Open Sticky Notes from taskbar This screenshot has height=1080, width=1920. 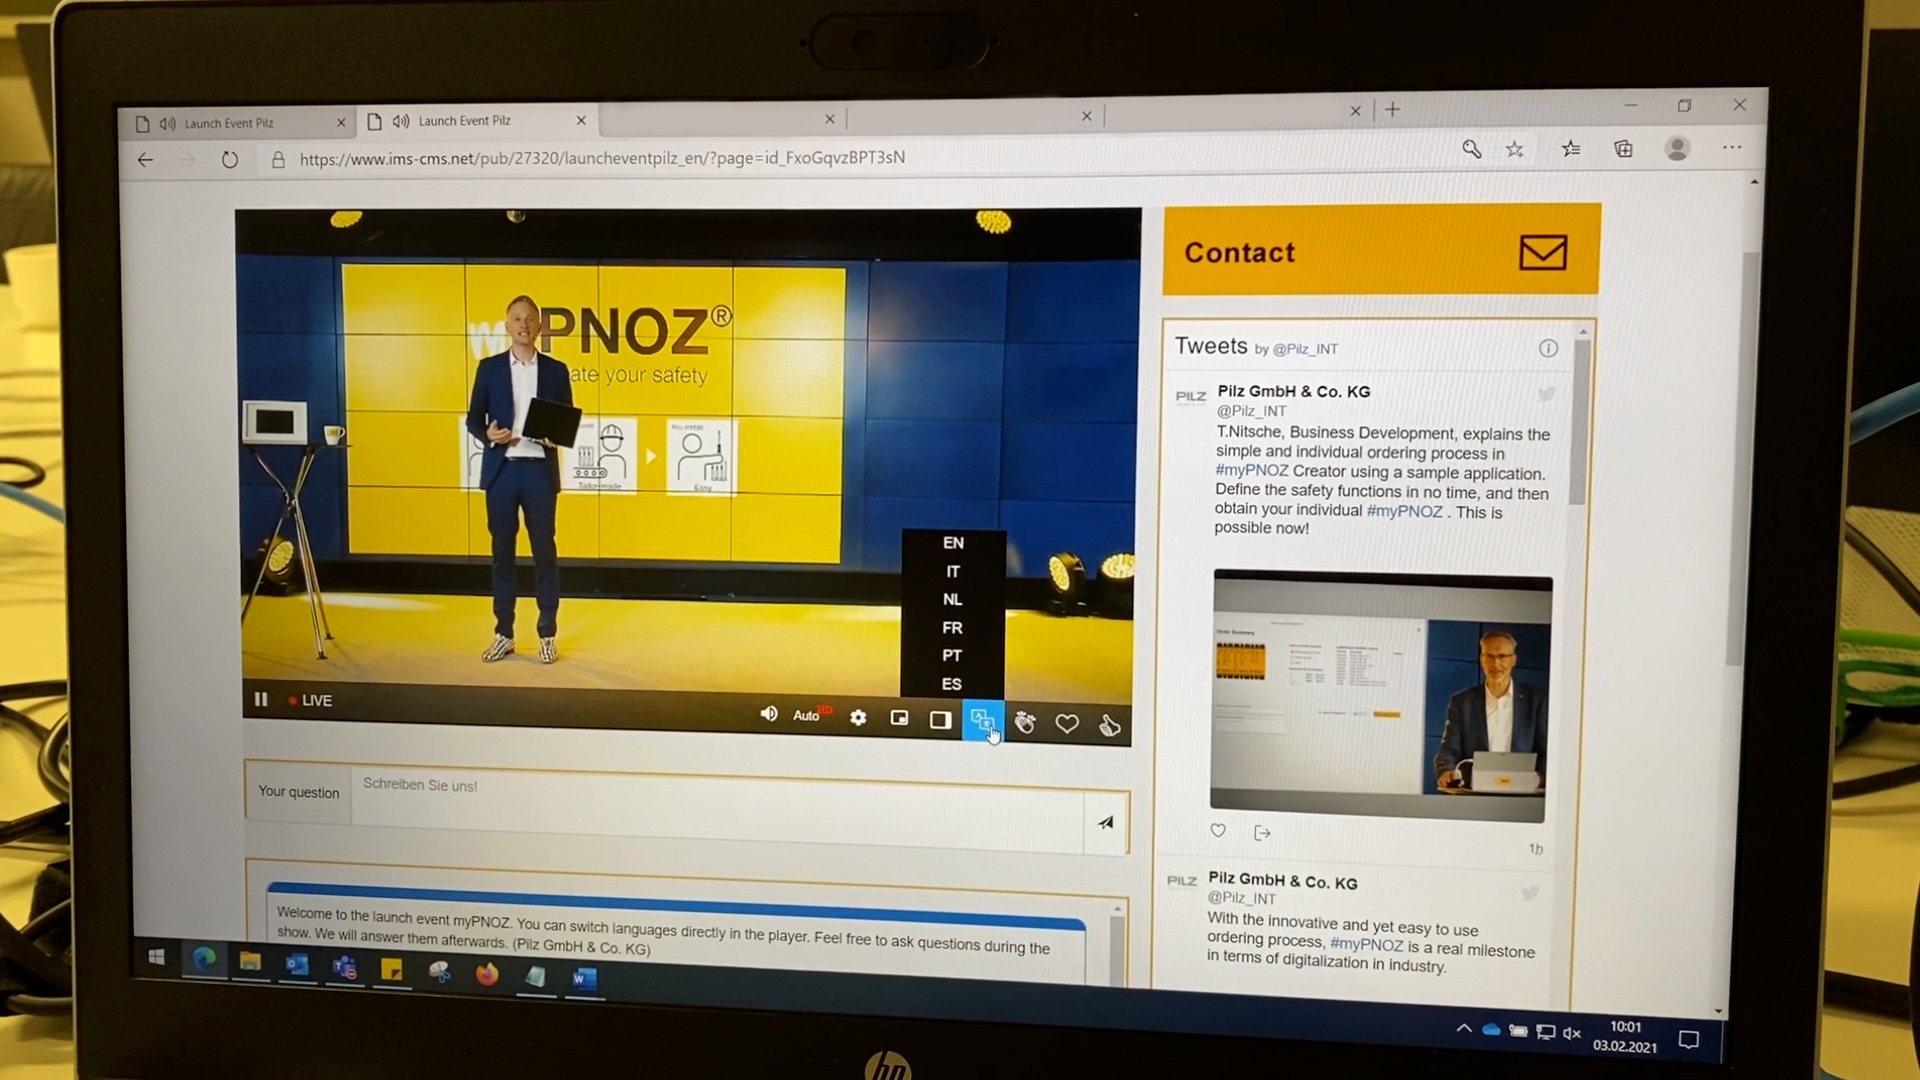(391, 969)
